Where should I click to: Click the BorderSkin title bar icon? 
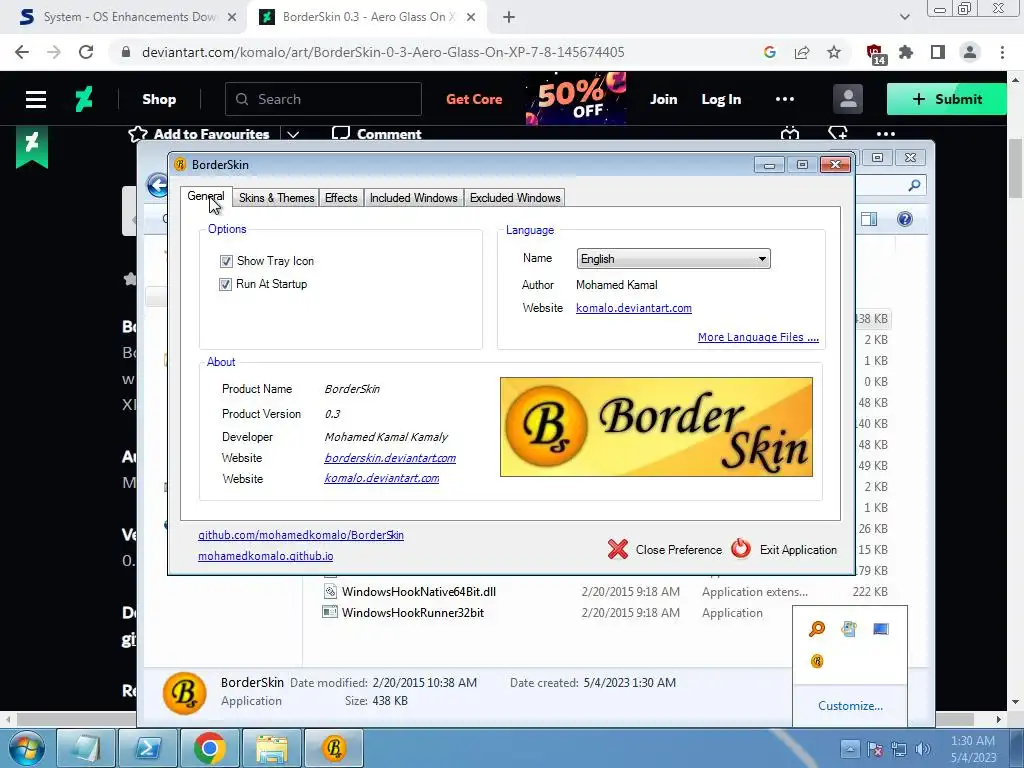[x=180, y=165]
